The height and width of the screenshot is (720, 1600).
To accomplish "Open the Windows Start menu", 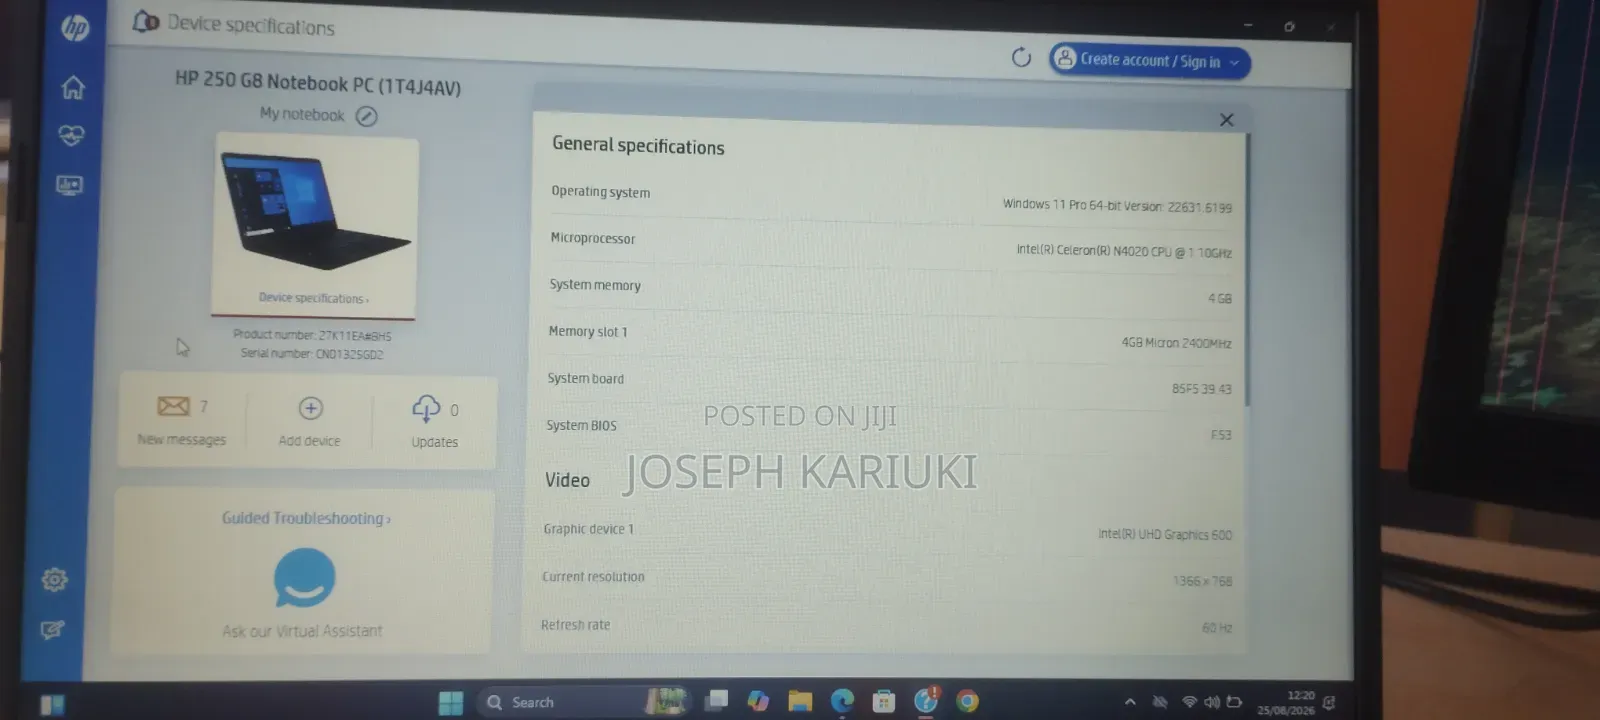I will [x=451, y=702].
